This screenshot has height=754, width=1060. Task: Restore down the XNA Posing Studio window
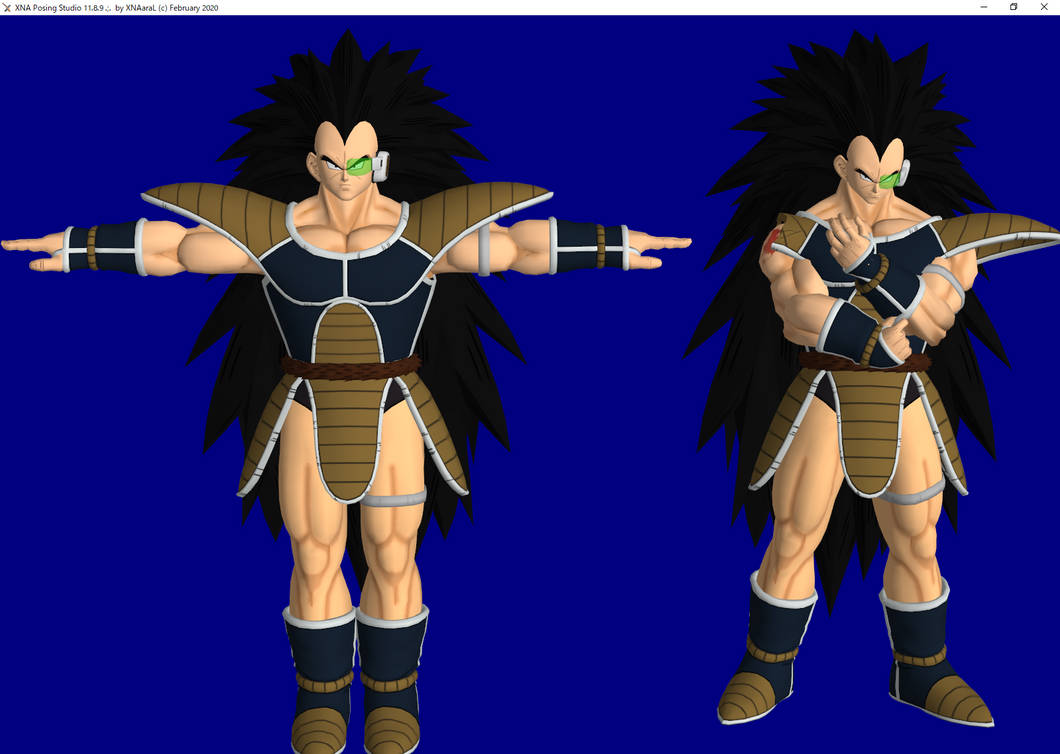pyautogui.click(x=1013, y=7)
